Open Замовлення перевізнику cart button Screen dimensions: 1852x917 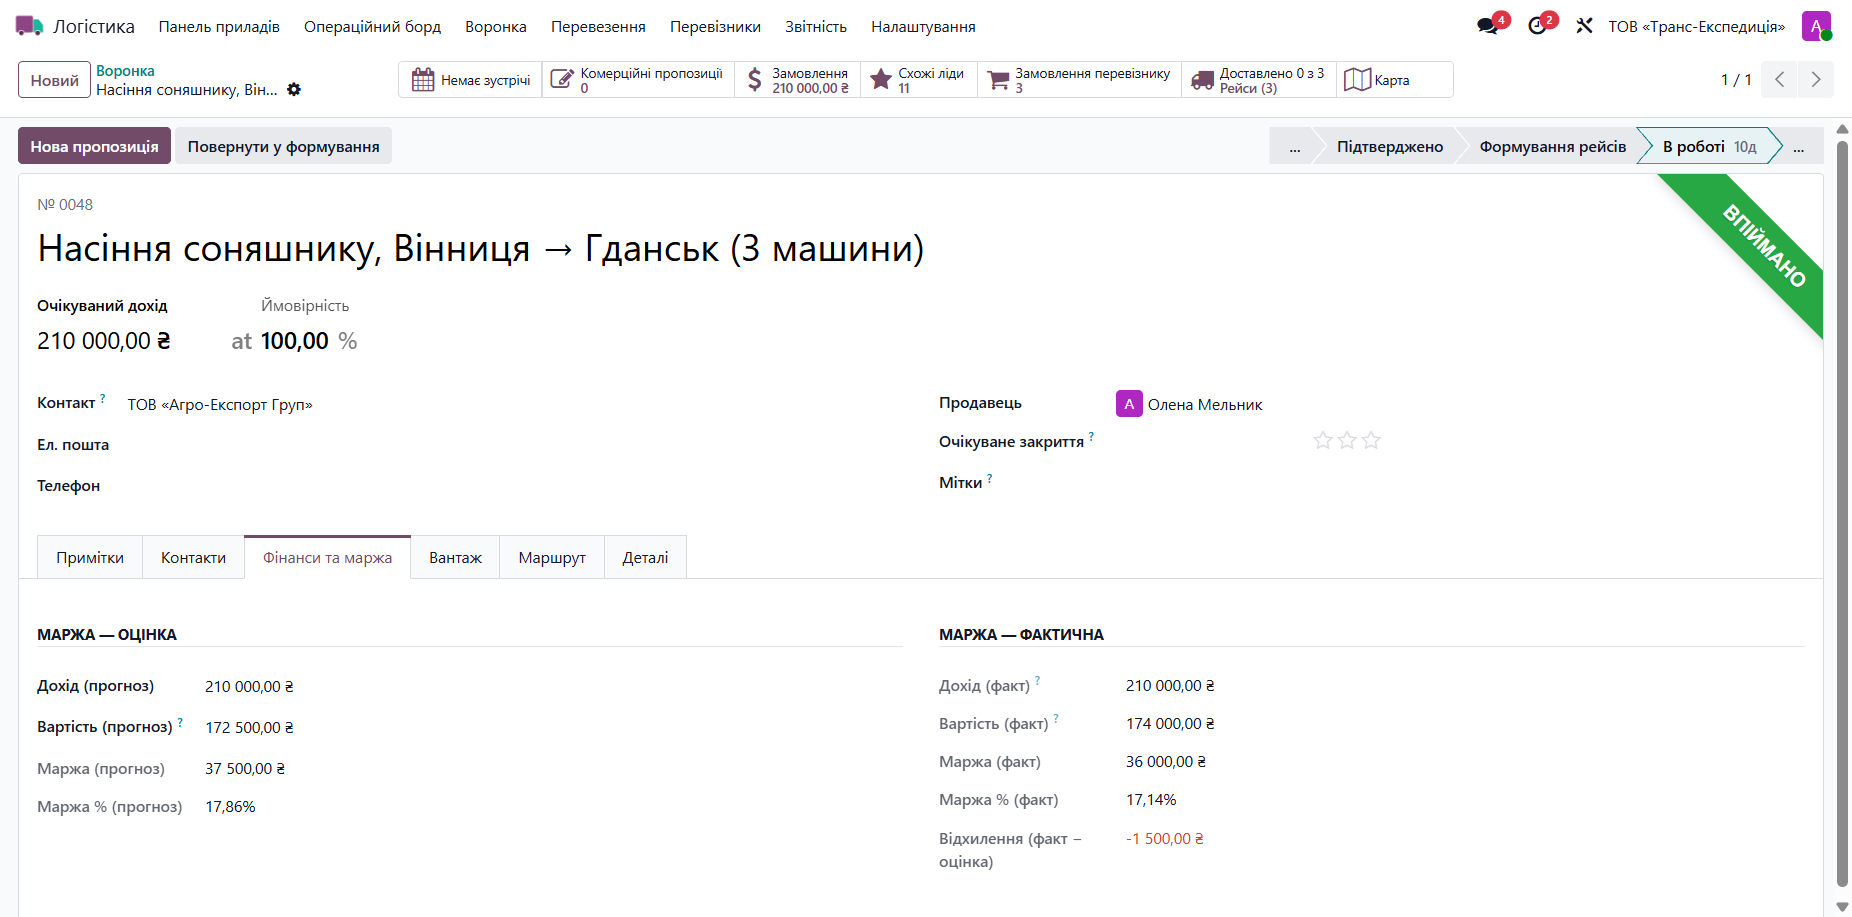(1079, 80)
